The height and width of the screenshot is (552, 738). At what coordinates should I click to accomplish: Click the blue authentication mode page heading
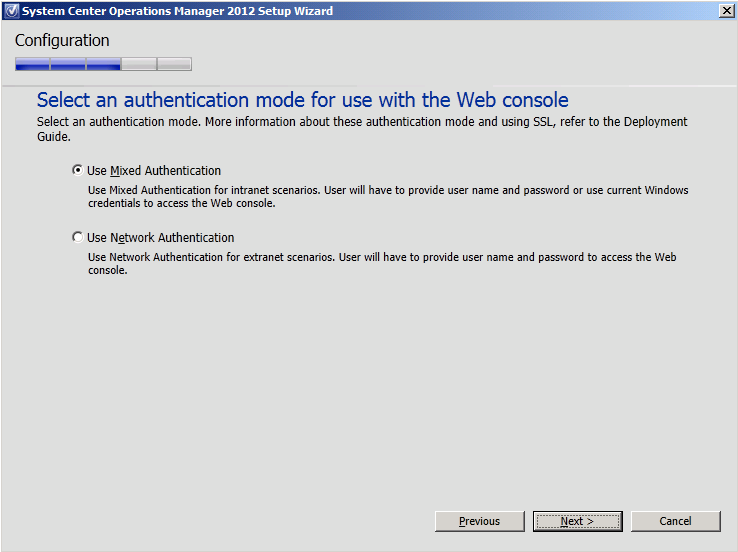[303, 100]
